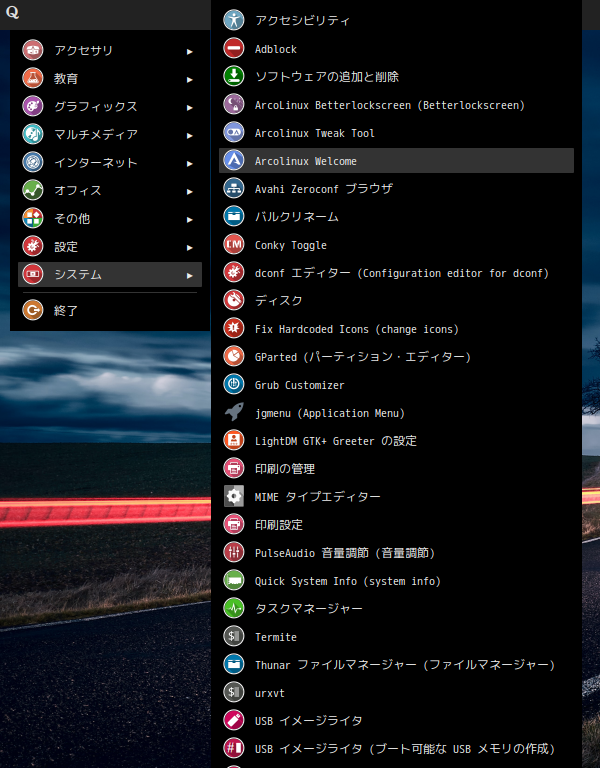Screen dimensions: 600x768
Task: Click the LightDM GTK+ Greeter icon
Action: pyautogui.click(x=234, y=440)
